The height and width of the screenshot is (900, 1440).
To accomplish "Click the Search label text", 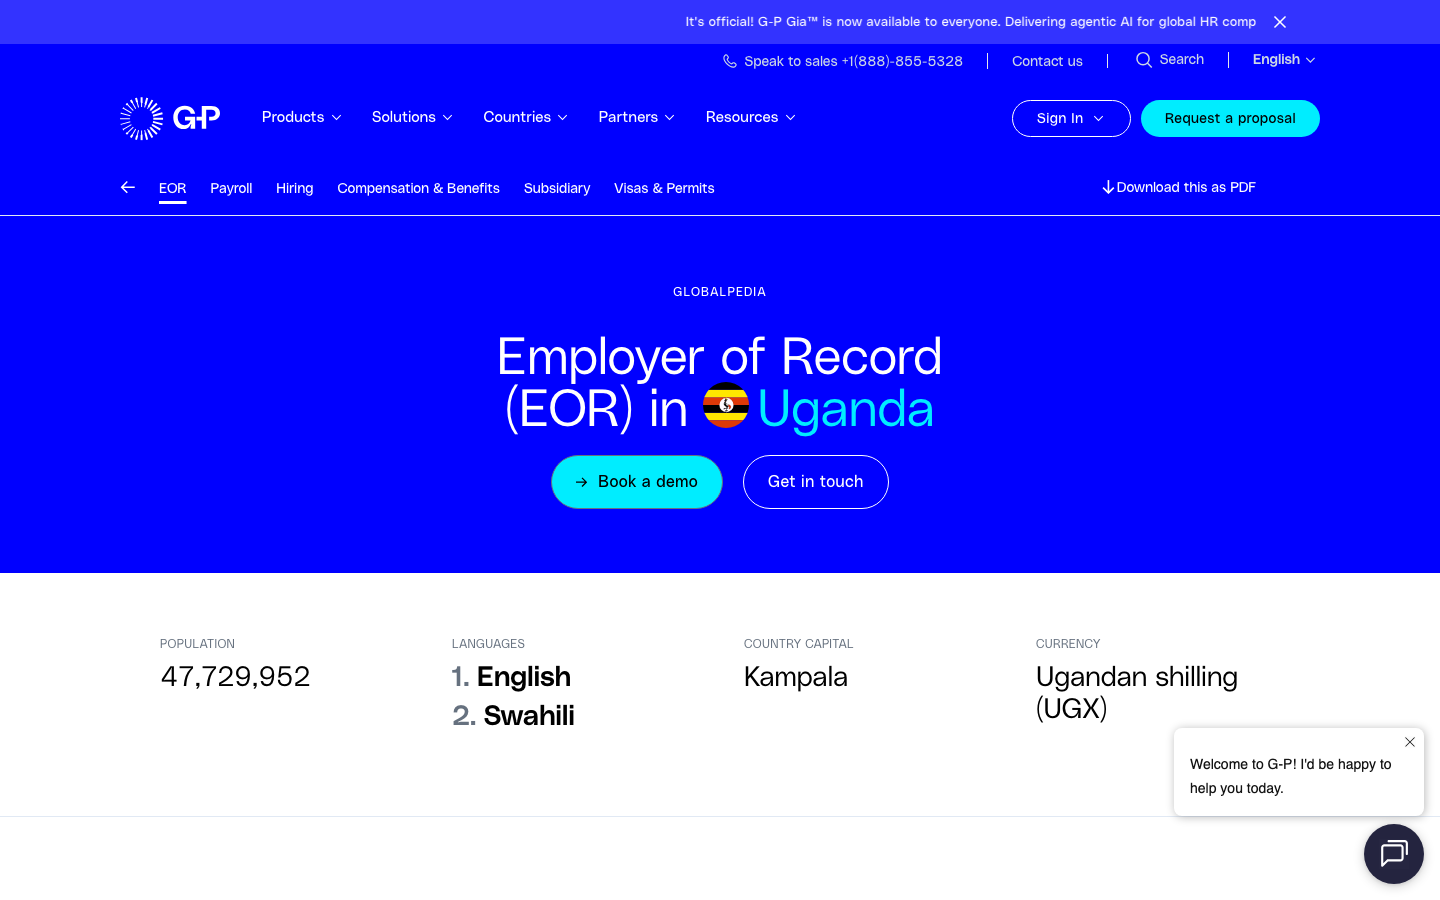I will click(x=1182, y=60).
